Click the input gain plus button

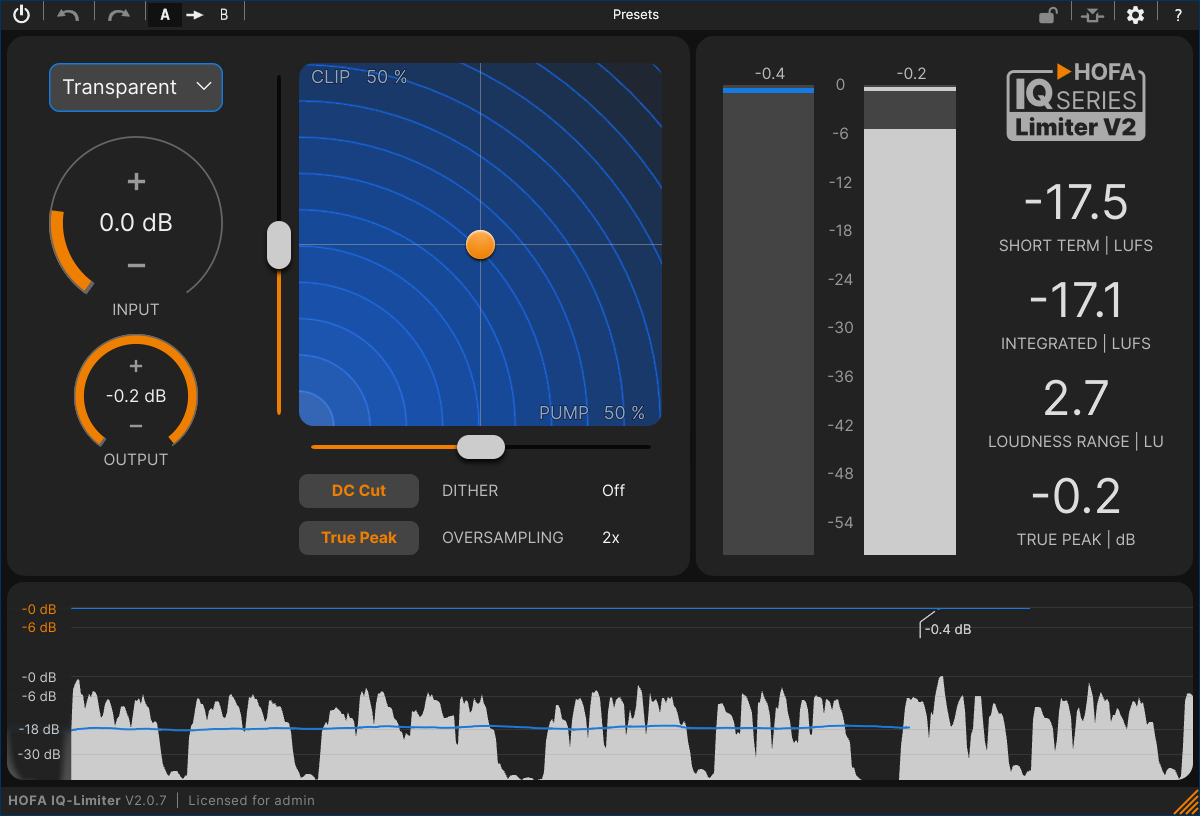(x=136, y=182)
